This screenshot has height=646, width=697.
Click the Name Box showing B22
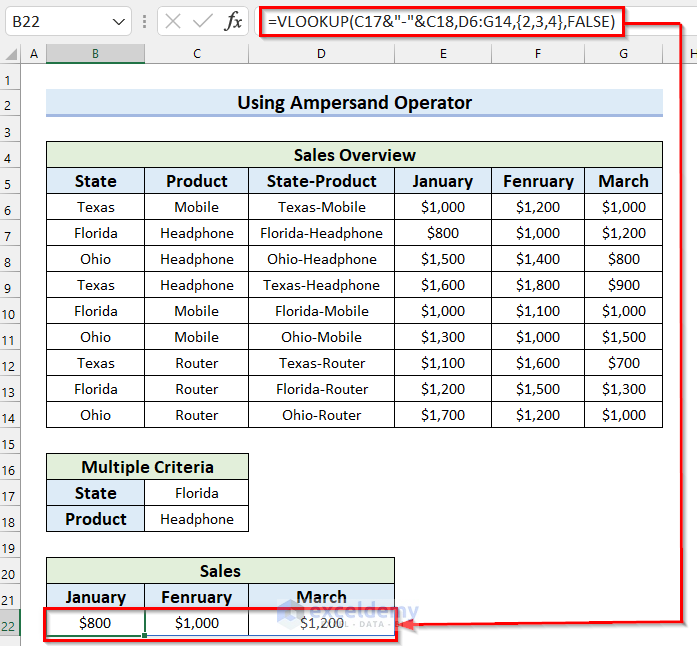tap(68, 21)
